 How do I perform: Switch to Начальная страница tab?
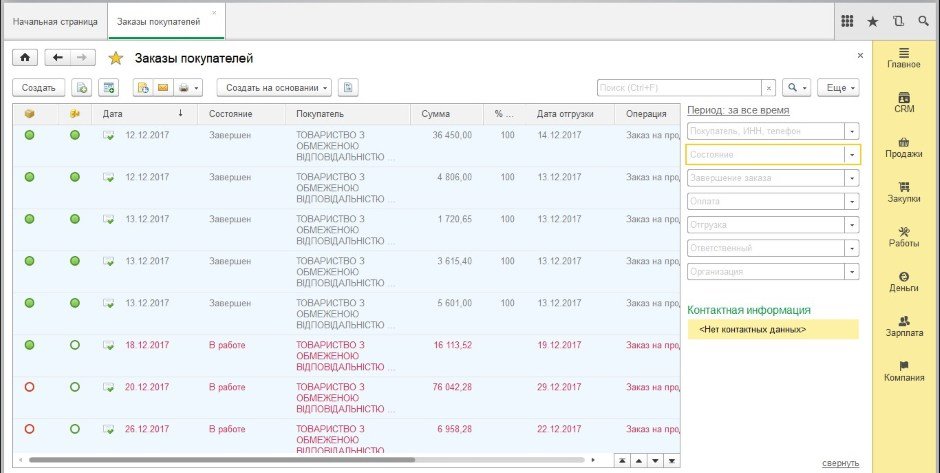click(x=55, y=21)
